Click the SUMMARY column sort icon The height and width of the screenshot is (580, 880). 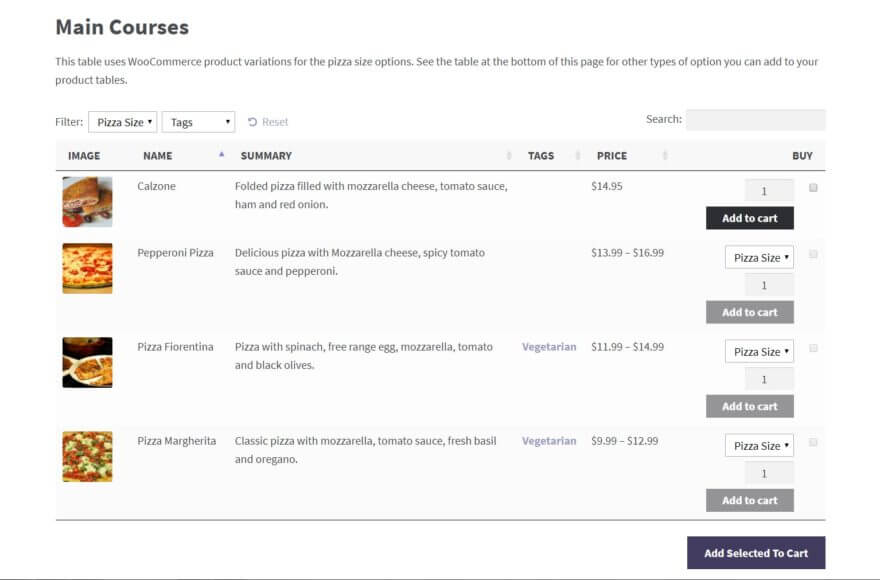pyautogui.click(x=509, y=156)
